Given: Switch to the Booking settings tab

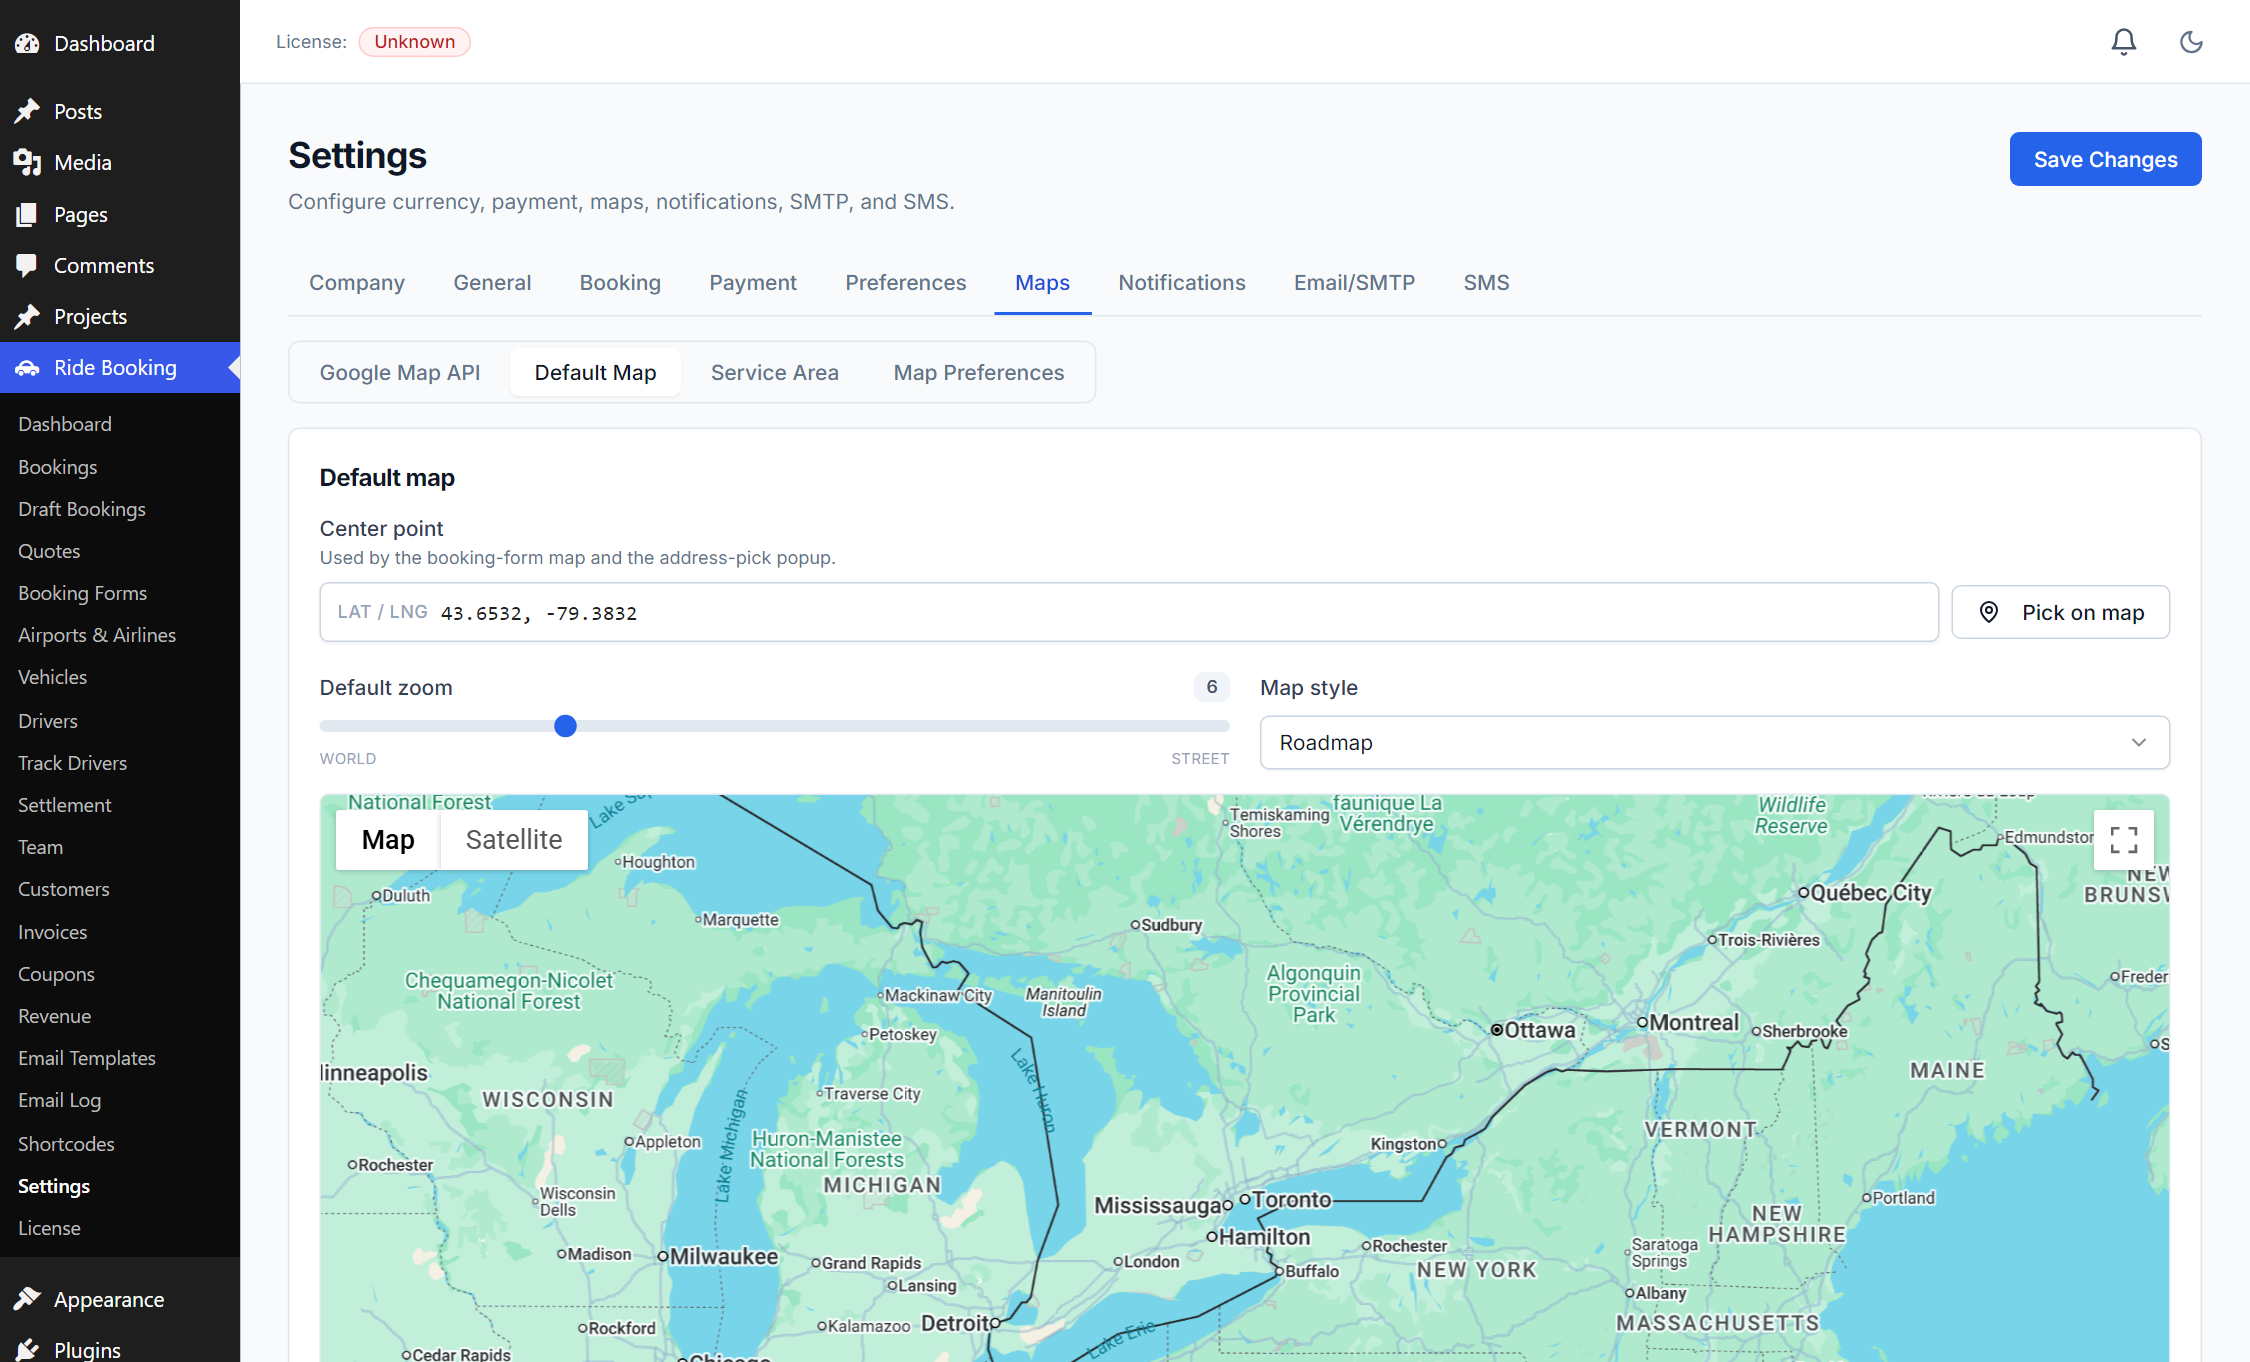Looking at the screenshot, I should (x=620, y=282).
